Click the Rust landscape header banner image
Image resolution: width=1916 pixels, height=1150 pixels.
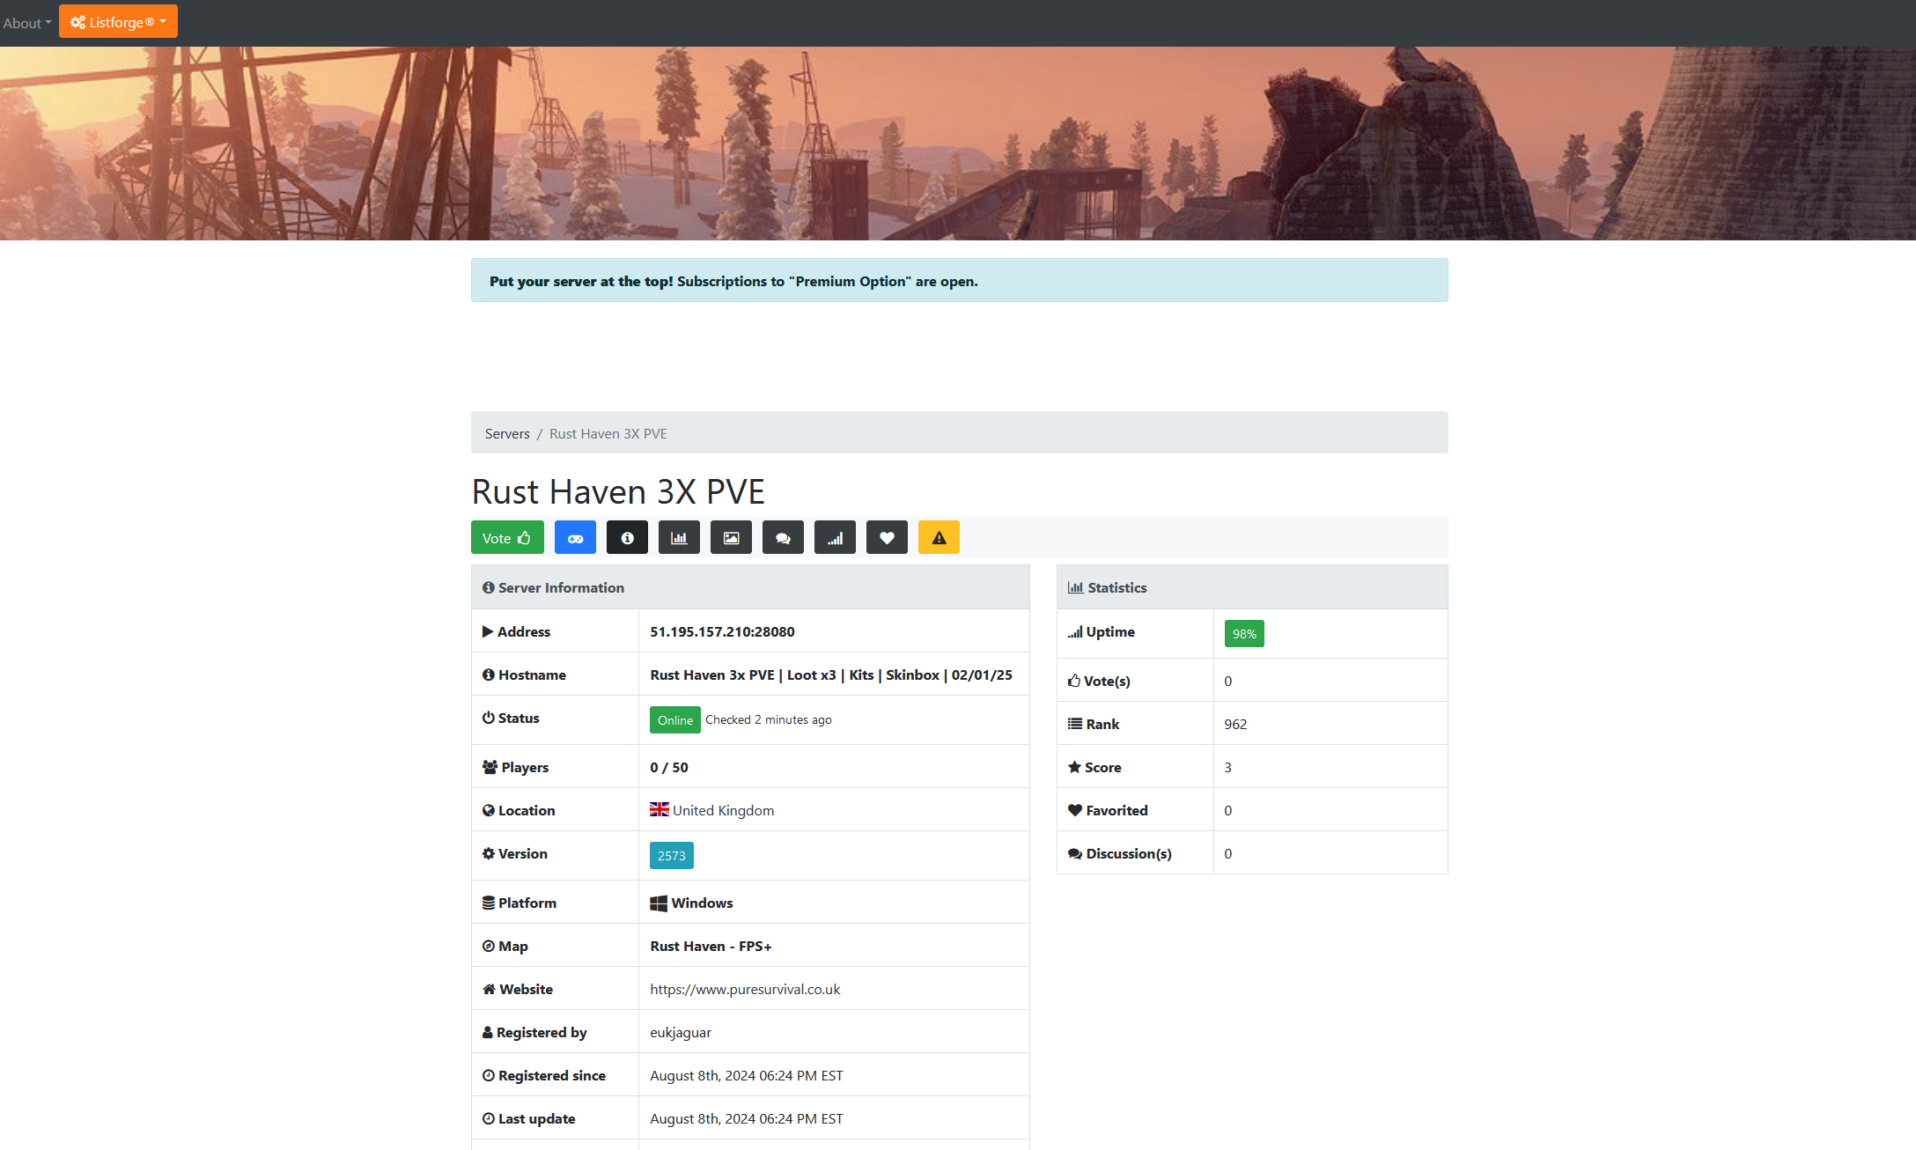pyautogui.click(x=958, y=143)
